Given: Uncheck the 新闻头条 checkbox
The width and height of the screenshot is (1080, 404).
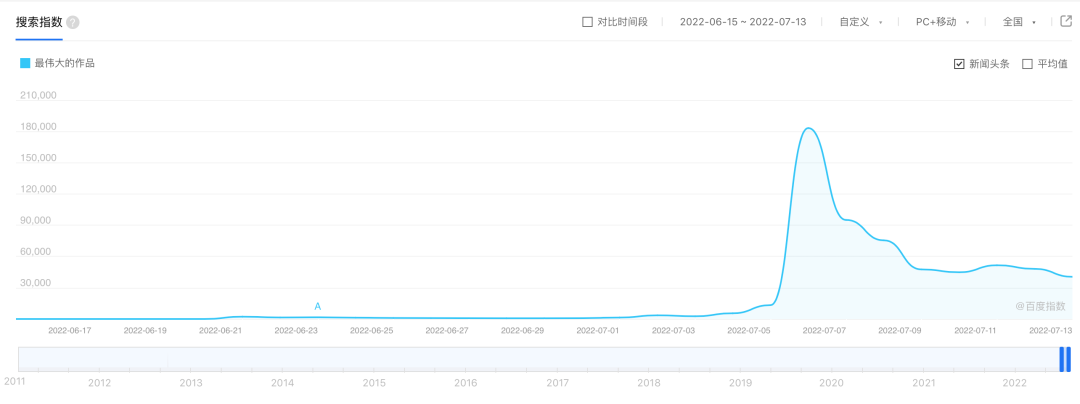Looking at the screenshot, I should point(960,64).
